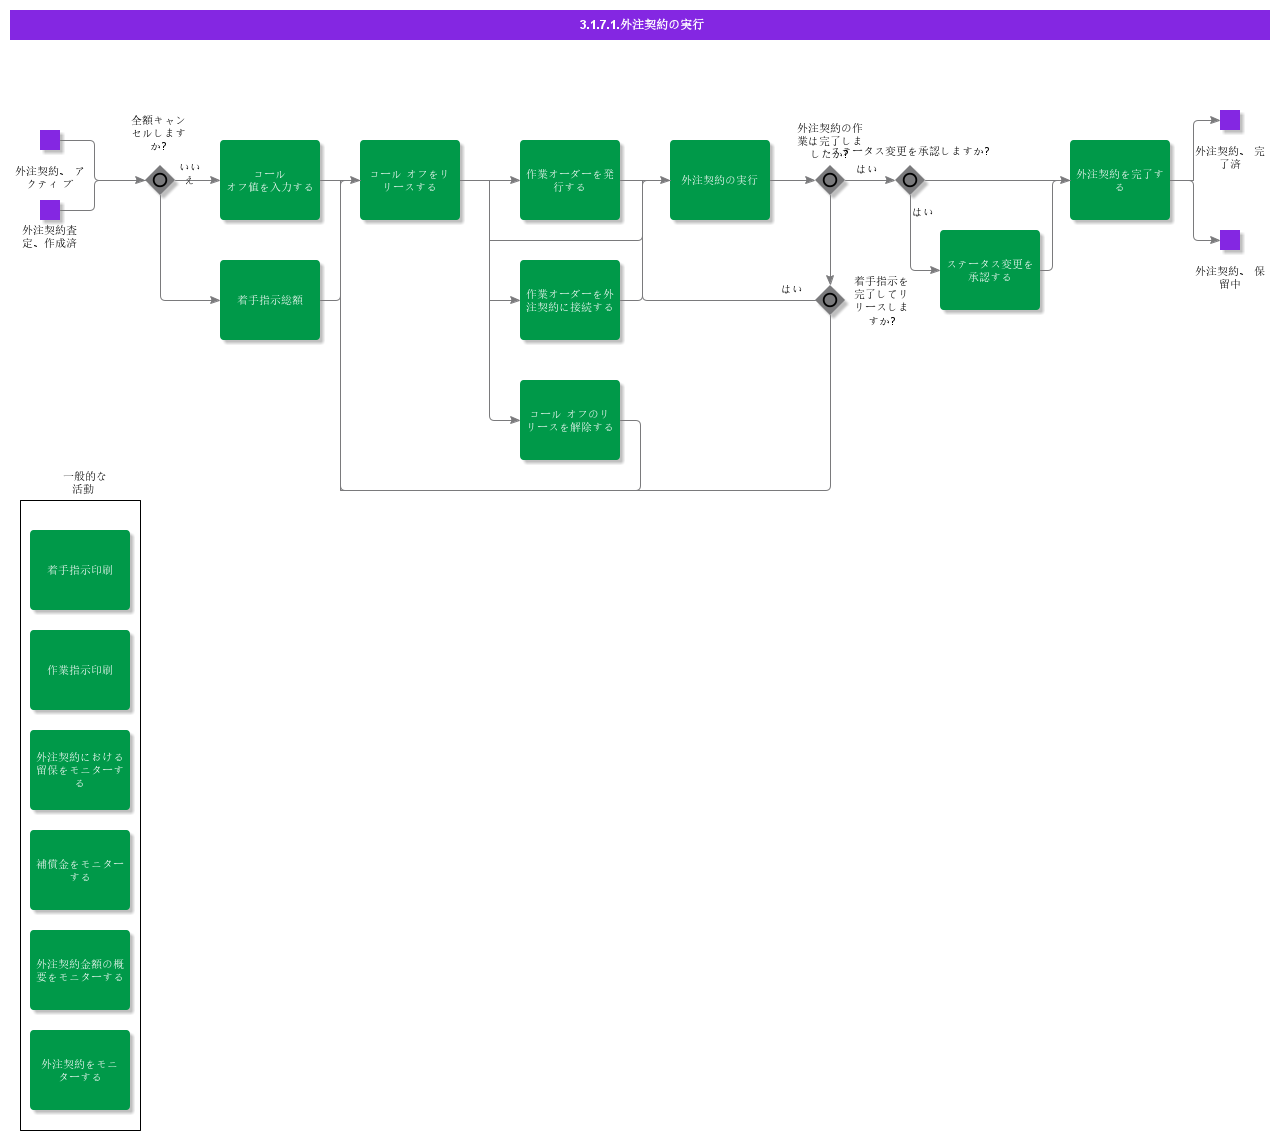The height and width of the screenshot is (1140, 1280).
Task: Select the 外注契約の作業は完了しましたか gateway
Action: (x=830, y=180)
